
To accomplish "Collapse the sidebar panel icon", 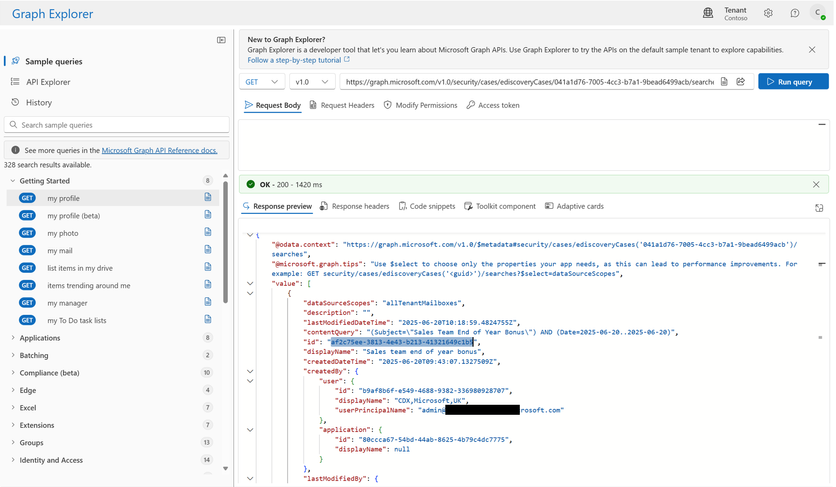I will coord(221,40).
